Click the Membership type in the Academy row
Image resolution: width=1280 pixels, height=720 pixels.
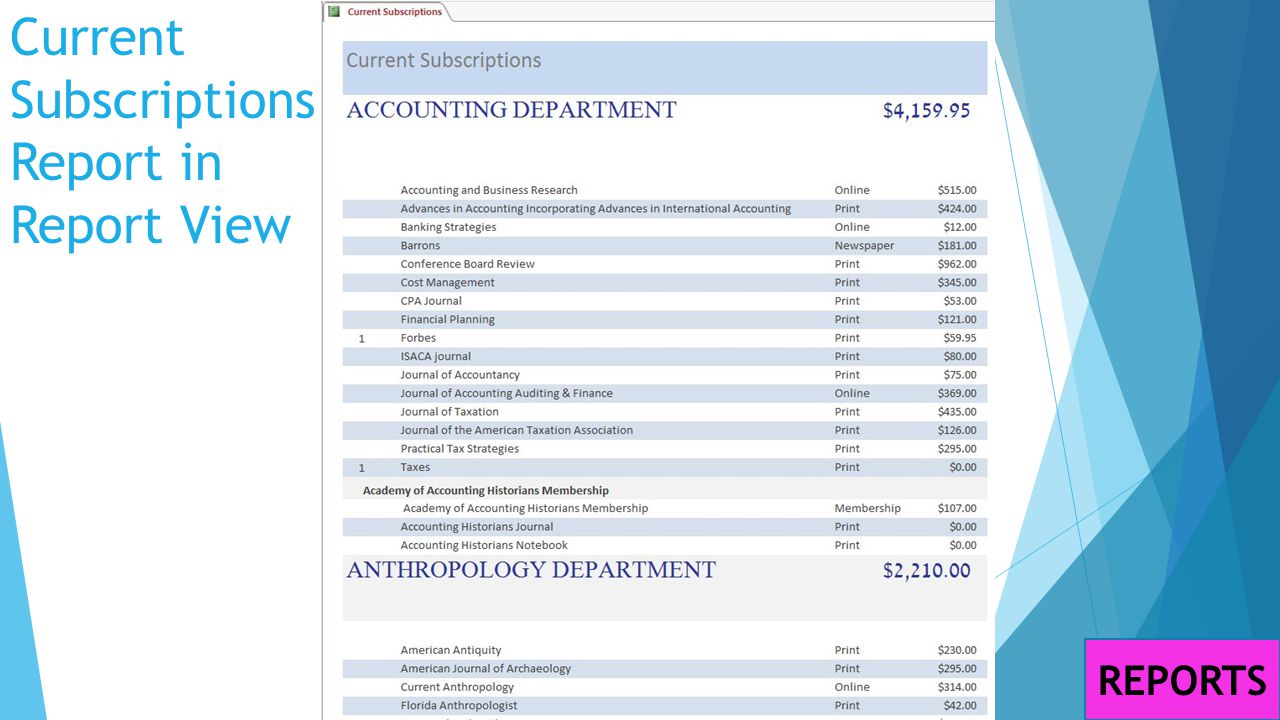coord(868,508)
